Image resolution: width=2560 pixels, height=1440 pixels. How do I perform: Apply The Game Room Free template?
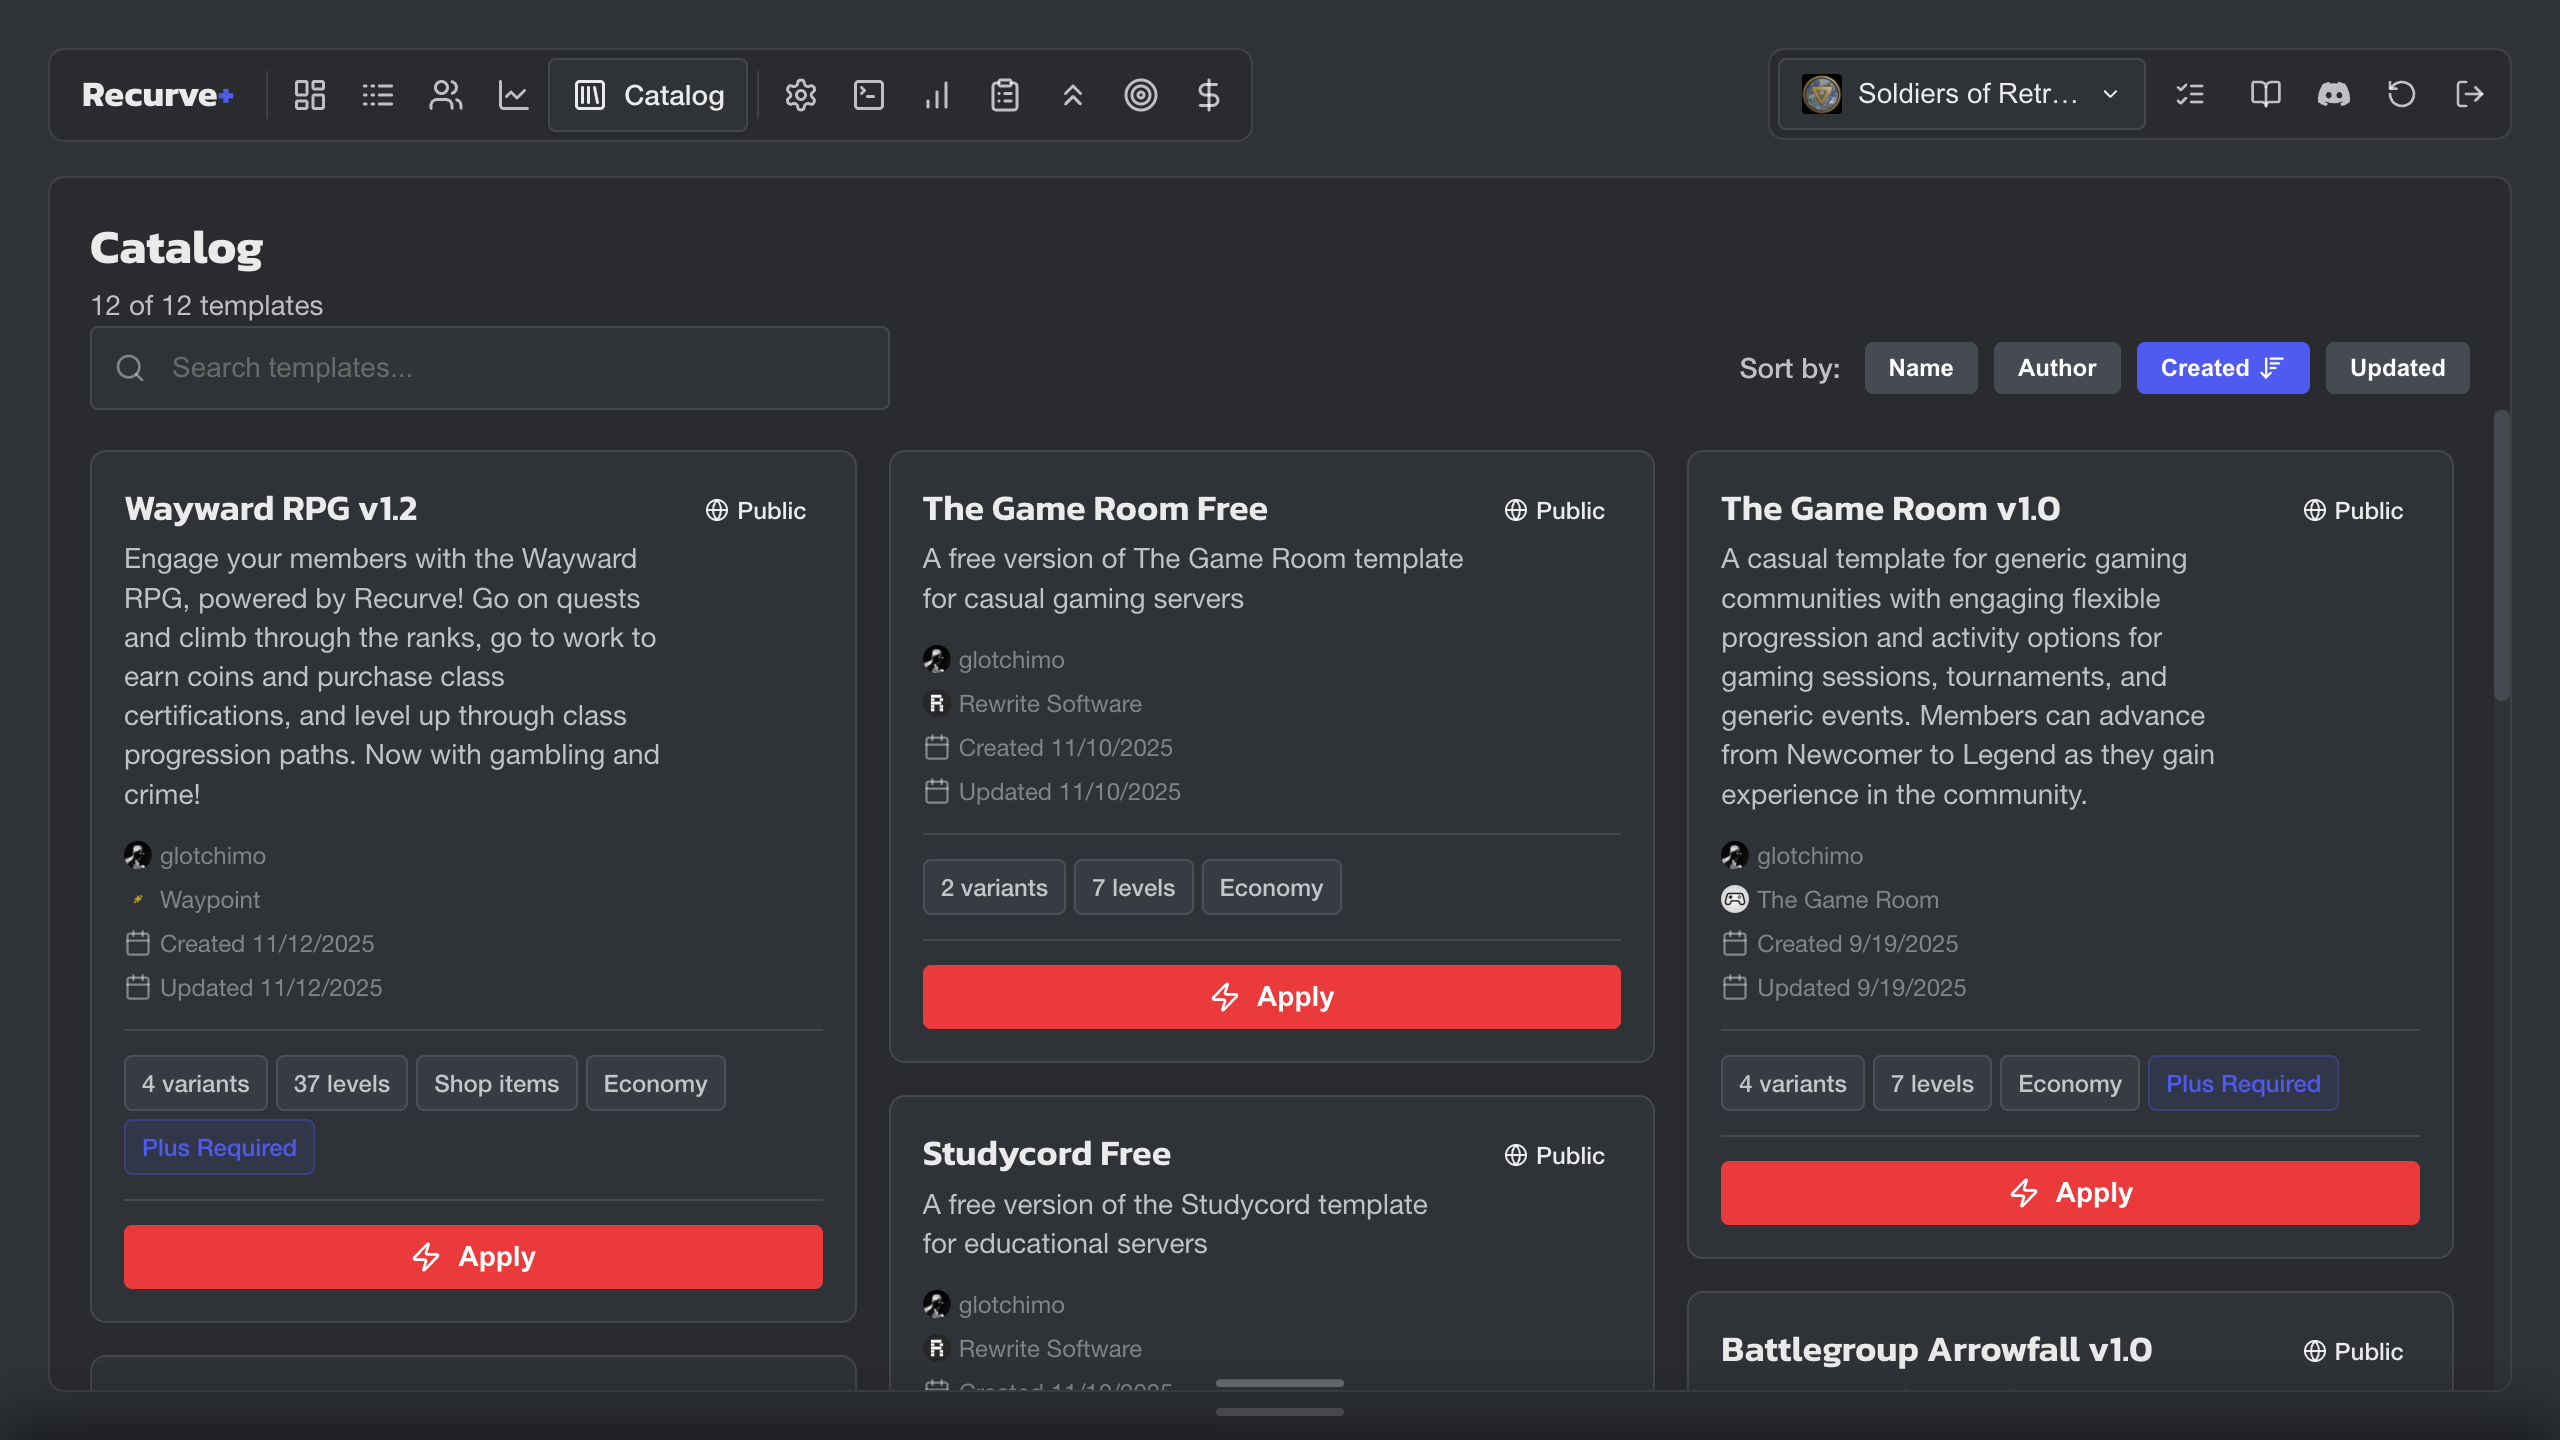pos(1271,996)
